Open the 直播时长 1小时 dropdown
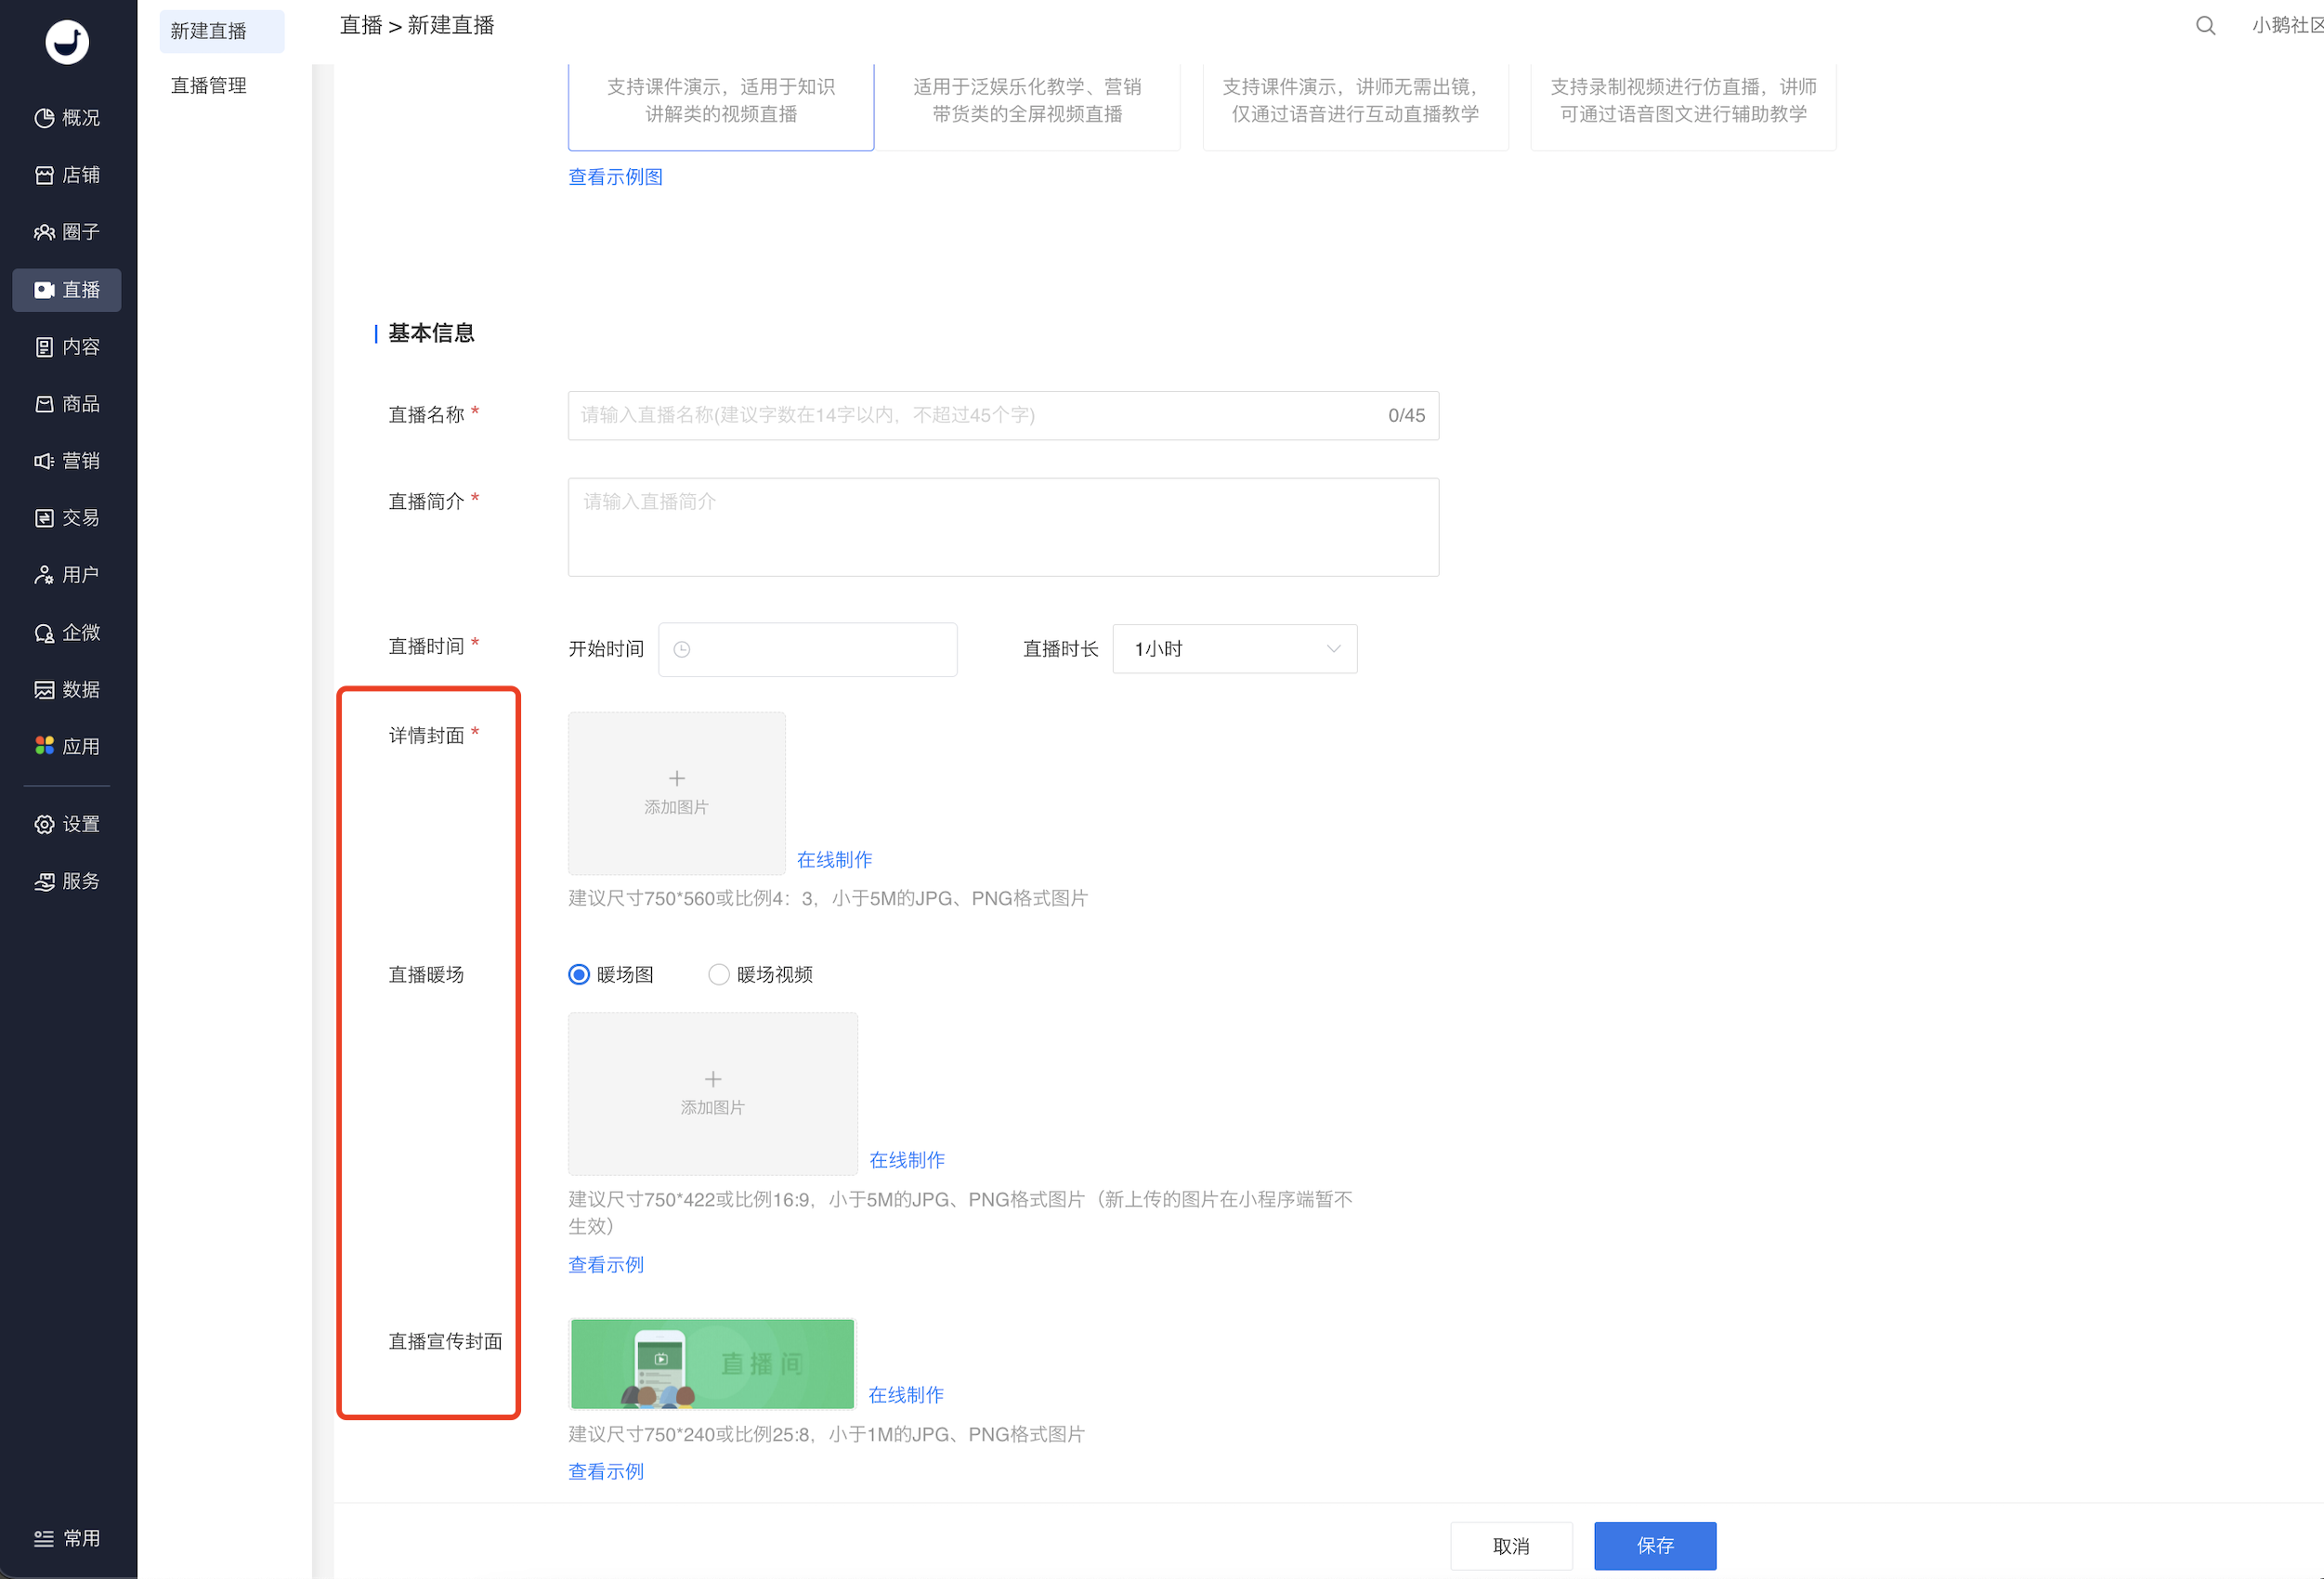2324x1579 pixels. pyautogui.click(x=1235, y=649)
